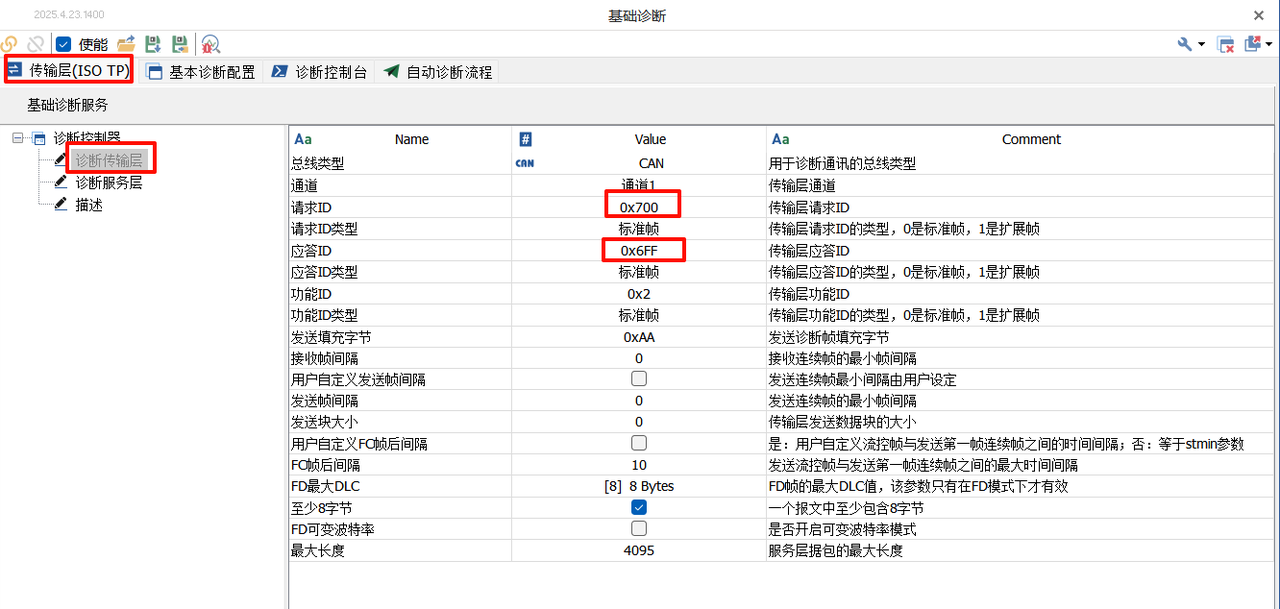Start the diagnostic bug scan icon

(x=210, y=44)
